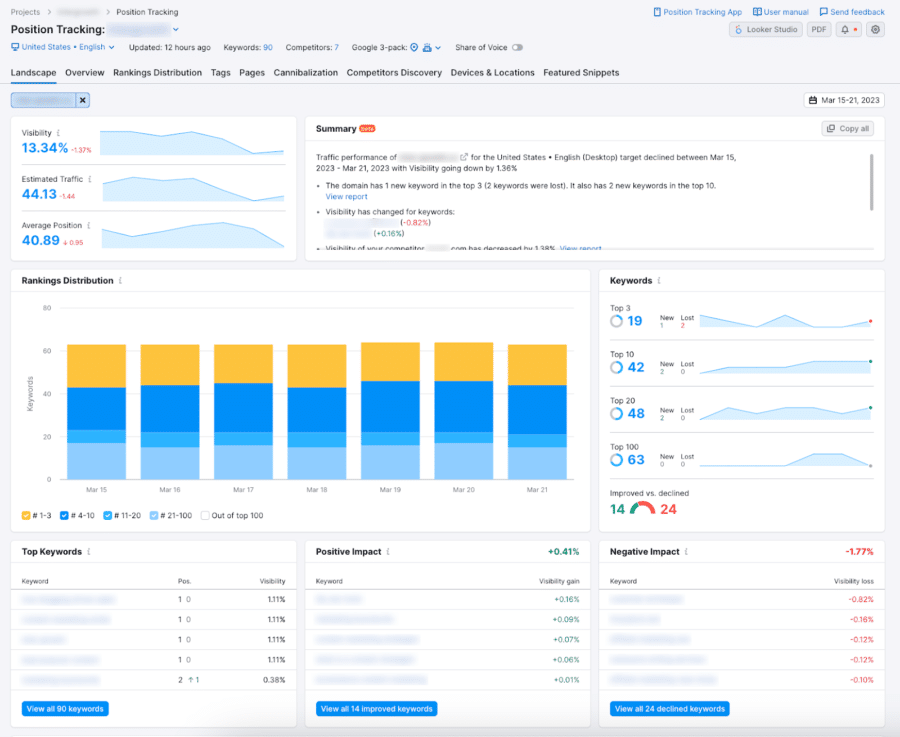This screenshot has width=900, height=737.
Task: Click the Negative Impact -0.82% value
Action: pos(861,600)
